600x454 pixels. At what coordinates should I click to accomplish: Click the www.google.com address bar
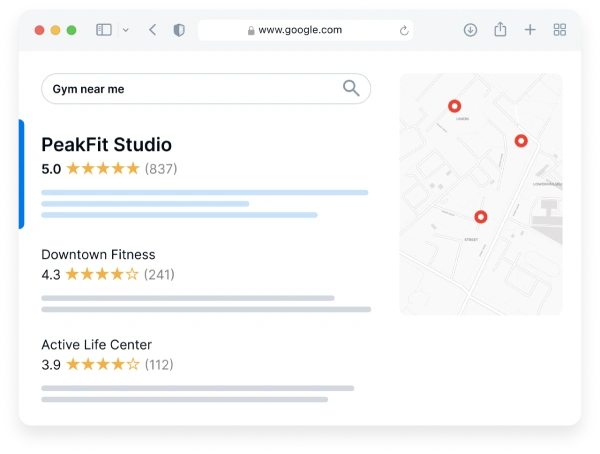tap(300, 30)
